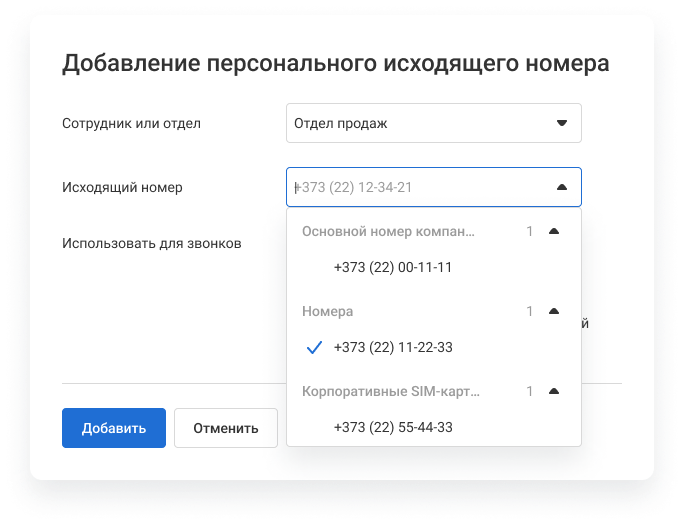Viewport: 684px width, 525px height.
Task: Collapse the Основной номер компании group arrow
Action: (x=554, y=232)
